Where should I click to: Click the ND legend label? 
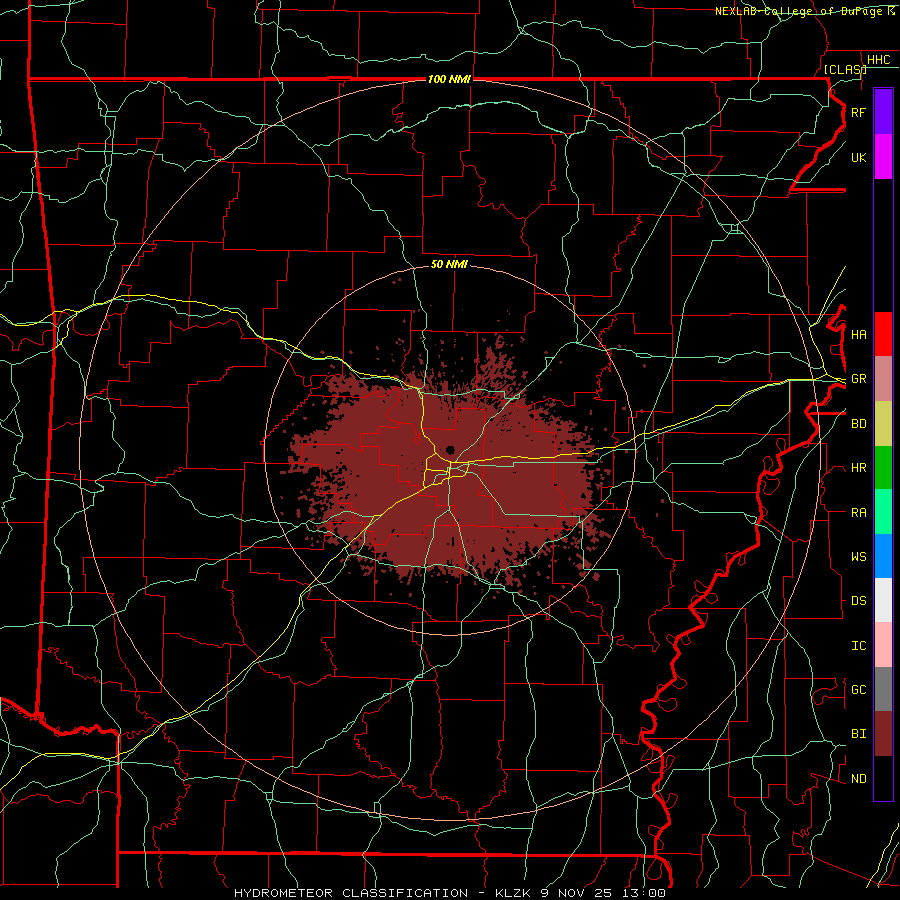coord(858,779)
